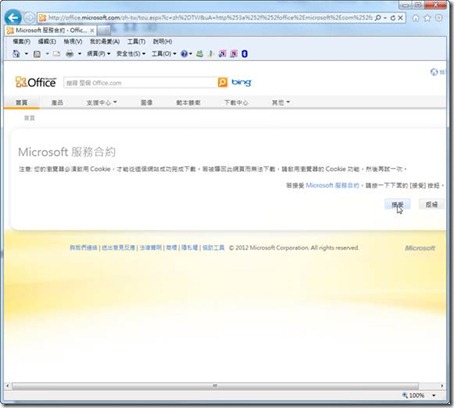Open the 協助工具 footer link
The height and width of the screenshot is (408, 454).
tap(213, 248)
